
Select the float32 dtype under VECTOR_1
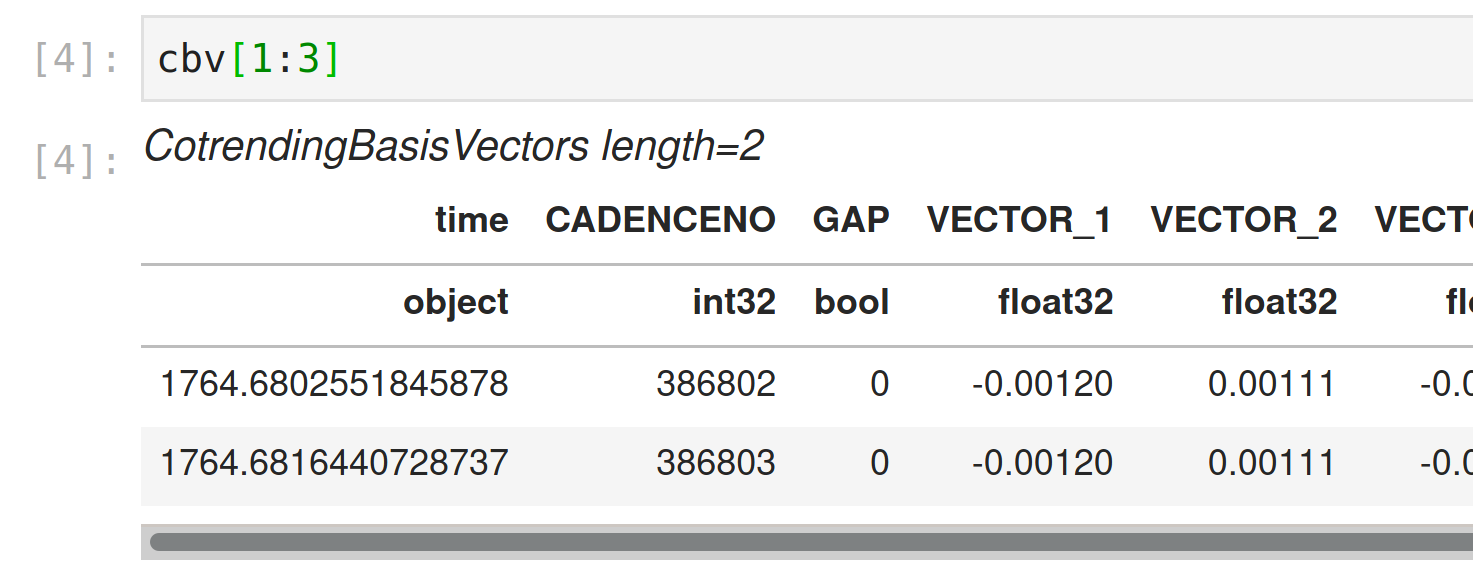1057,301
